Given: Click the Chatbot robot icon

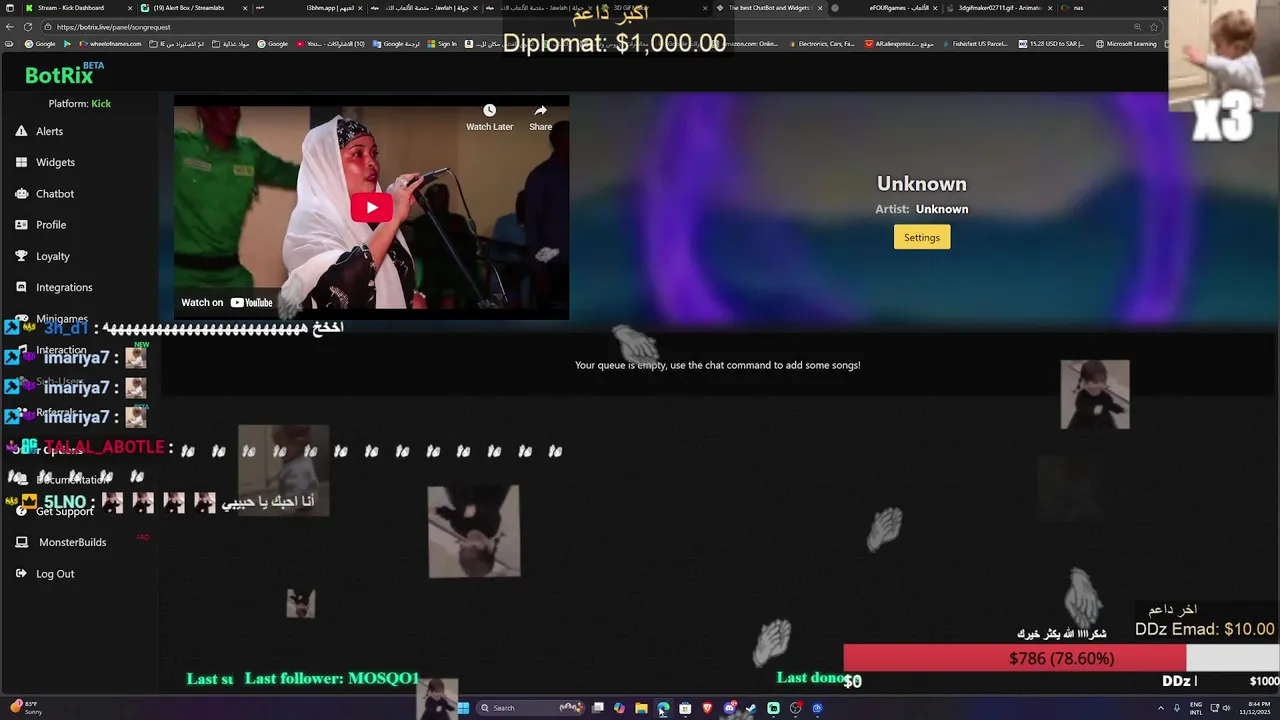Looking at the screenshot, I should click(21, 193).
